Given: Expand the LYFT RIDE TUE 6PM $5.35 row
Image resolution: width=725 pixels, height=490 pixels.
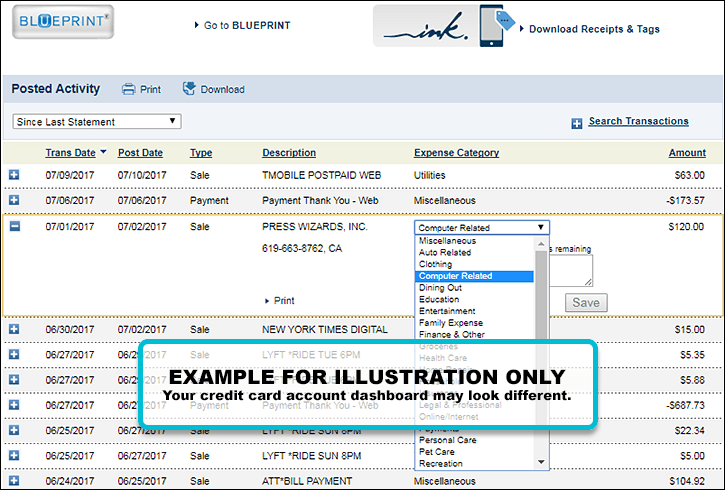Looking at the screenshot, I should (x=14, y=354).
